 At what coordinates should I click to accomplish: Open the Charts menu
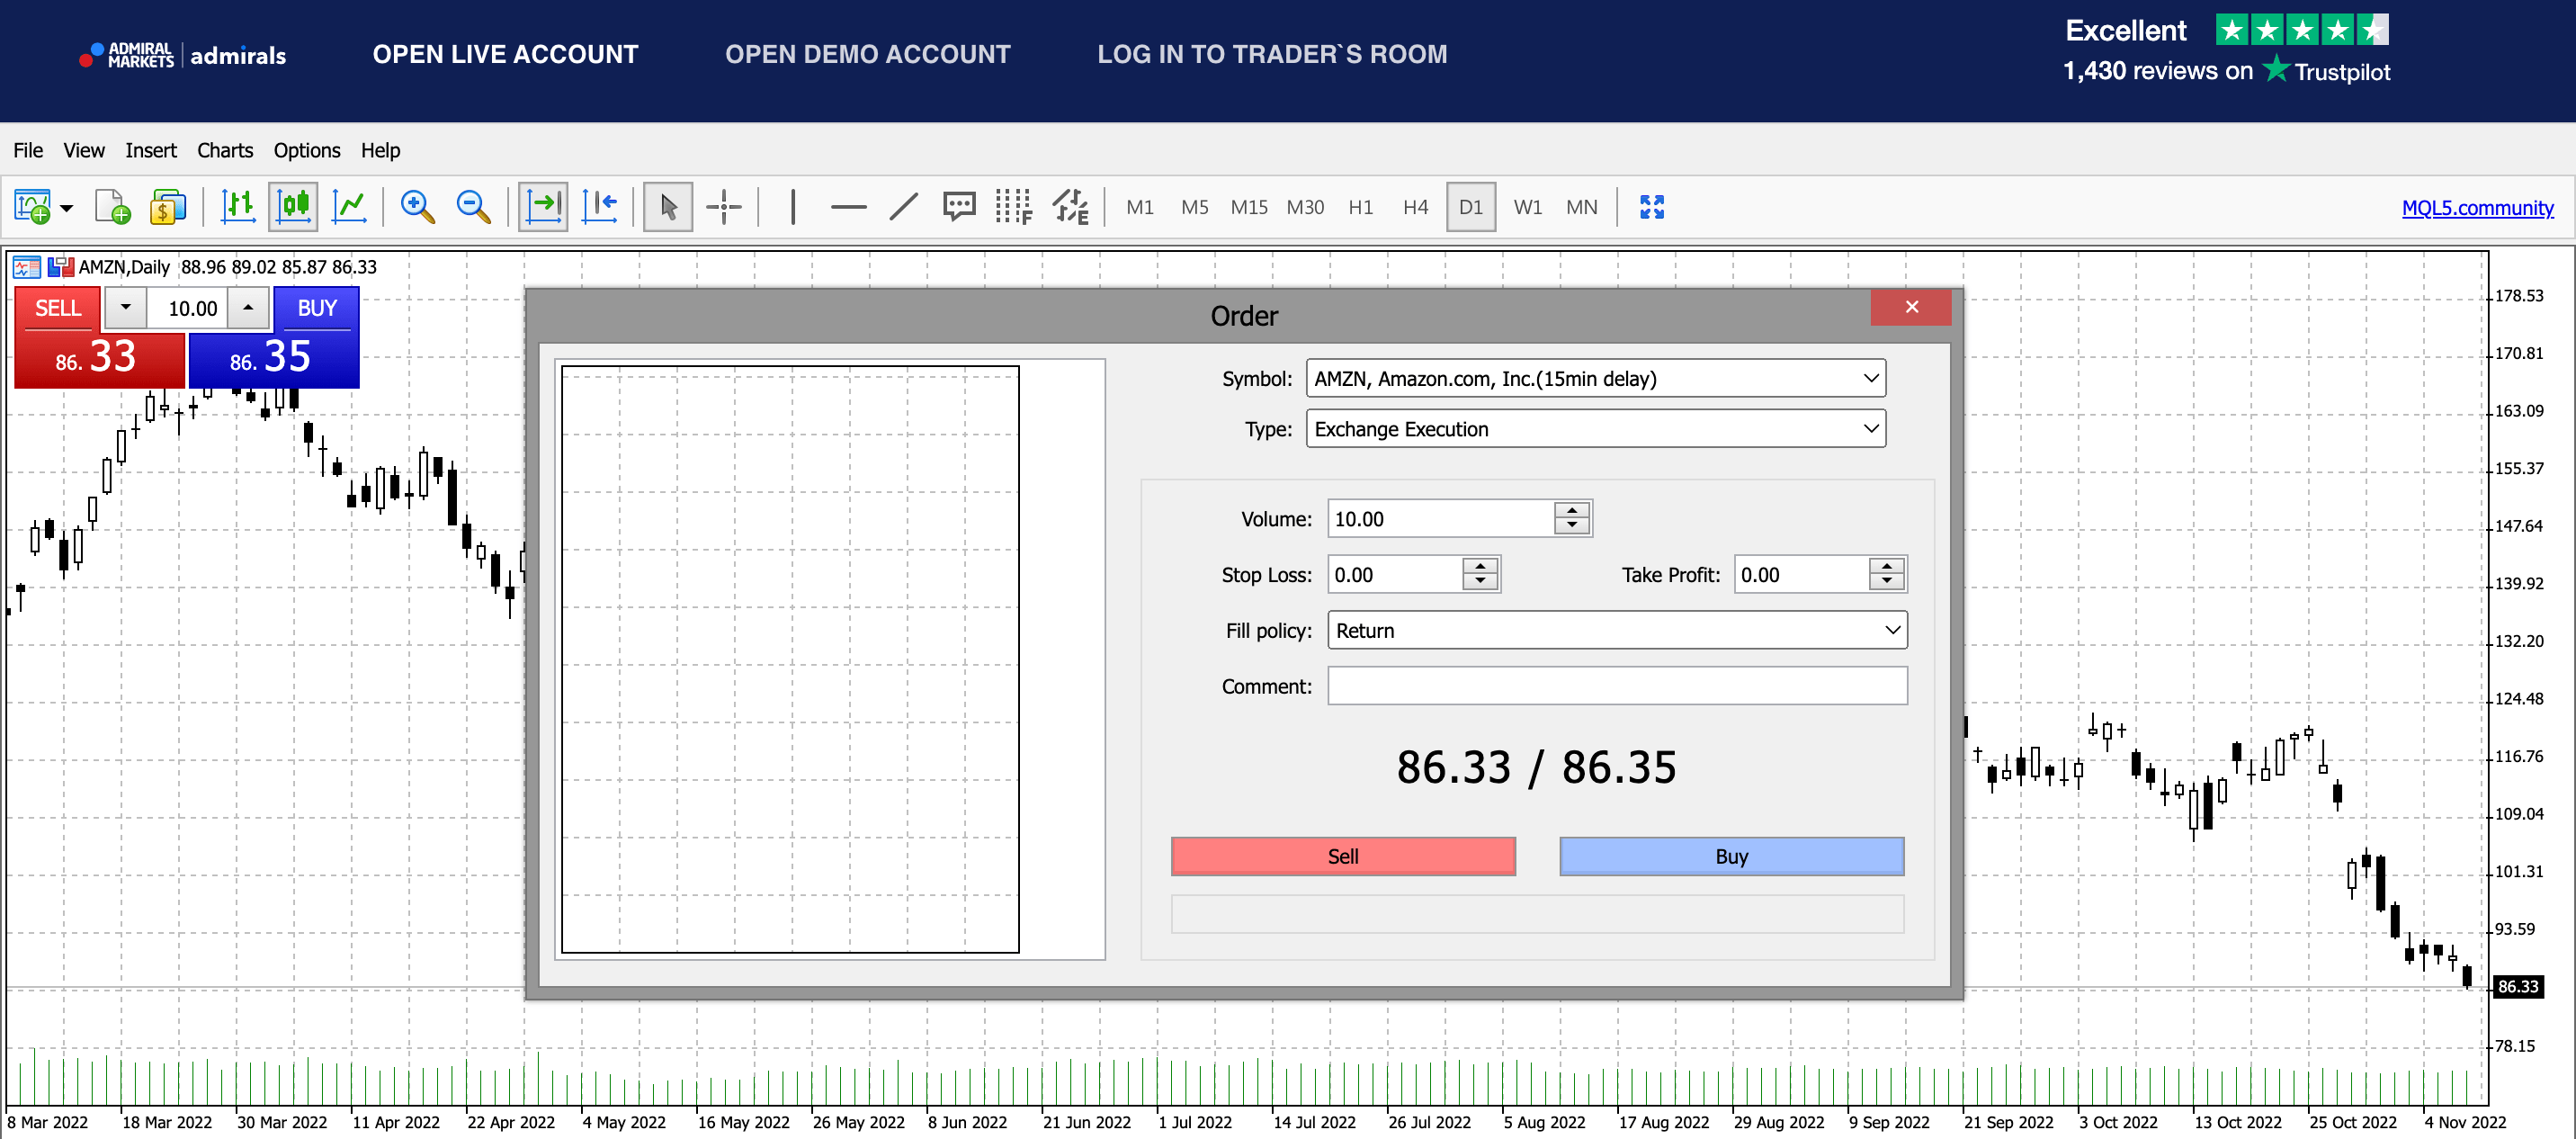(225, 150)
